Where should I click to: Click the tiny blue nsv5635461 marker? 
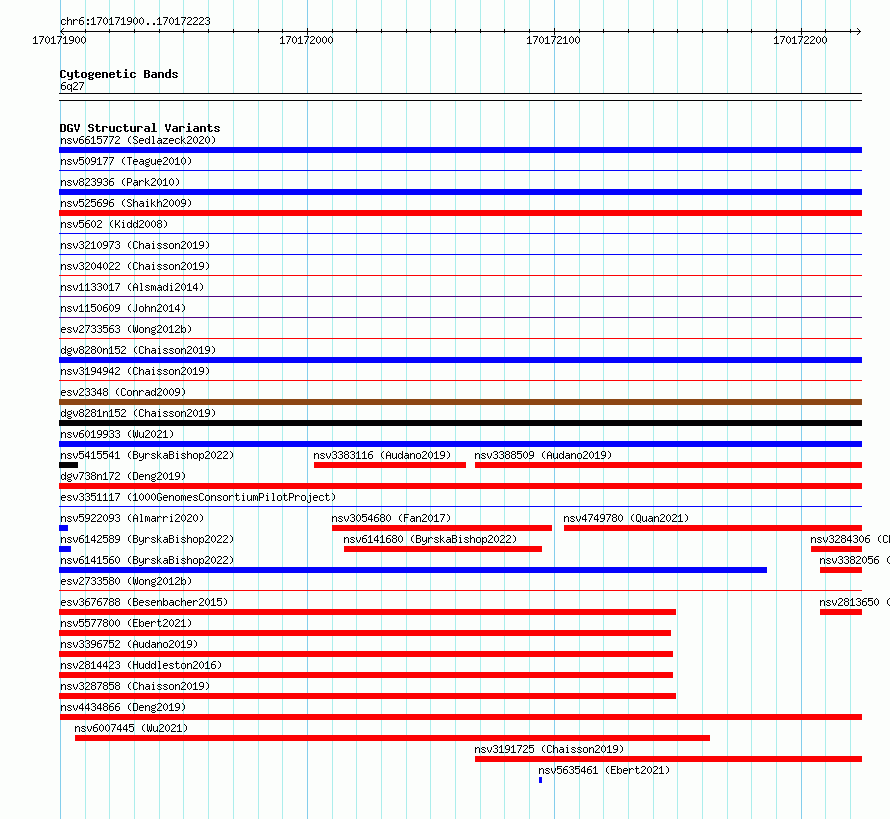(x=540, y=780)
